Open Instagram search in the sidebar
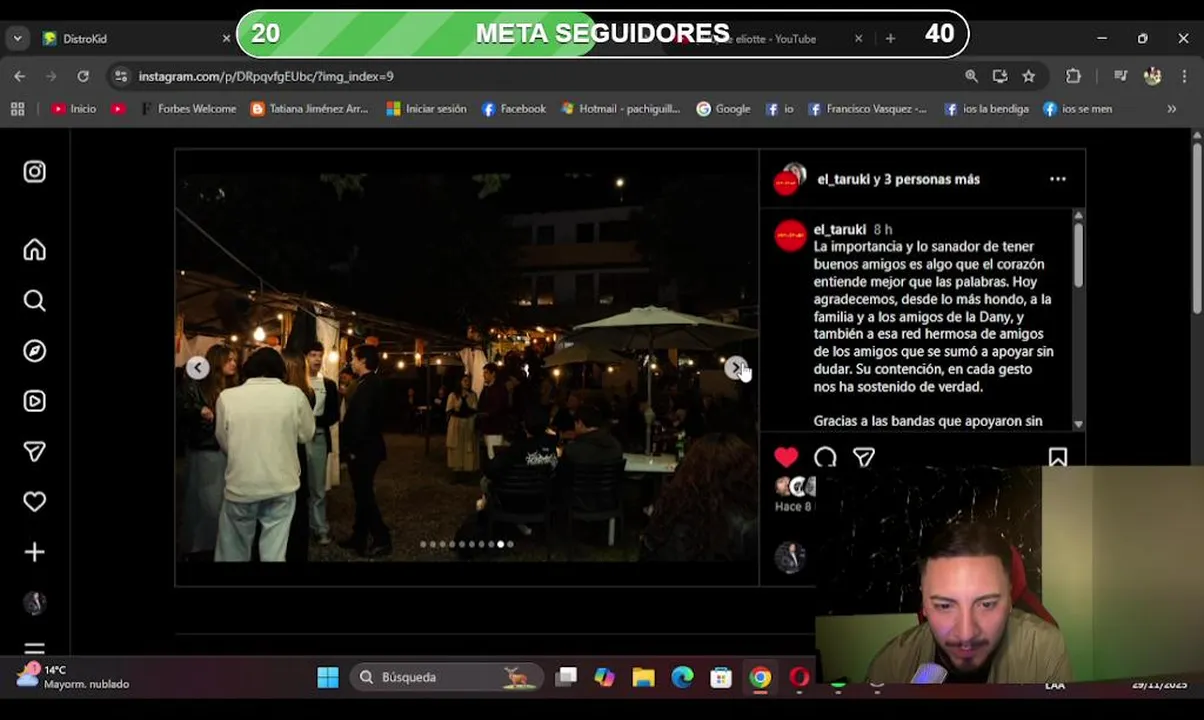 pos(35,301)
